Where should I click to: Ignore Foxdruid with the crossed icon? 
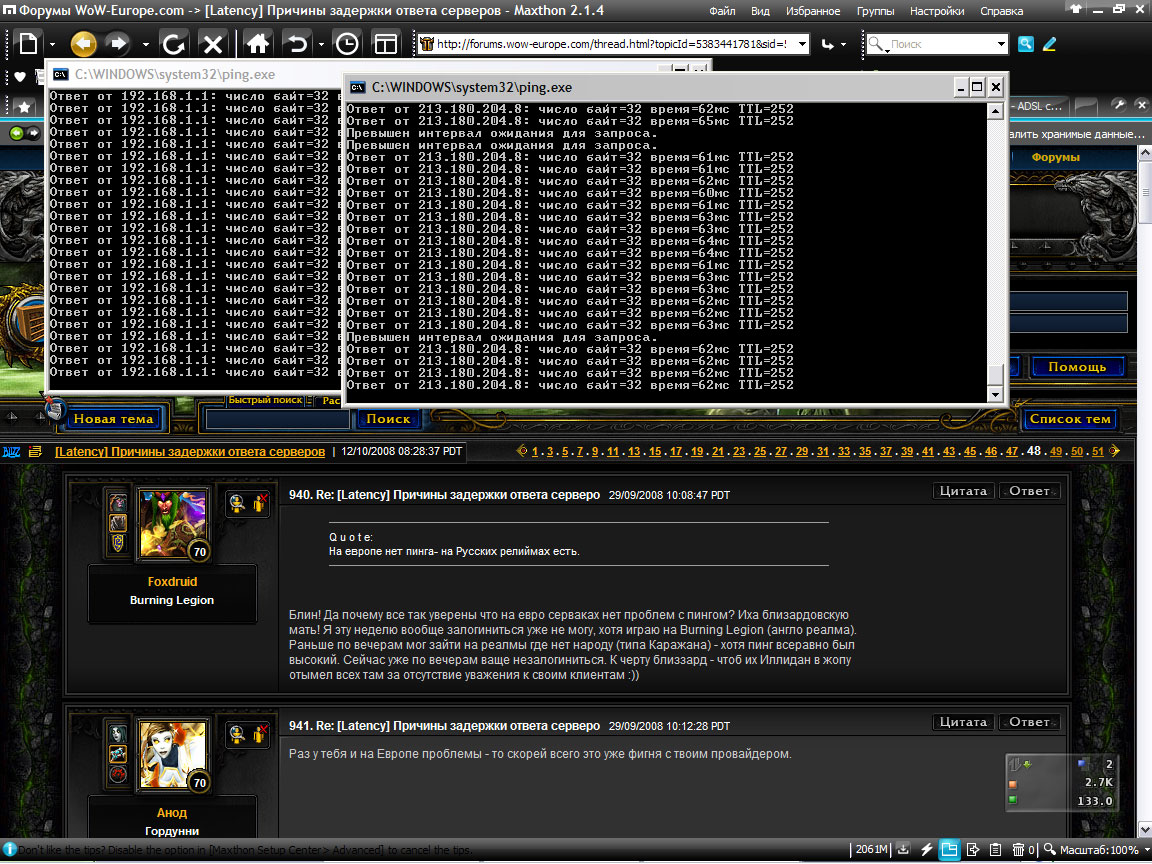click(259, 503)
